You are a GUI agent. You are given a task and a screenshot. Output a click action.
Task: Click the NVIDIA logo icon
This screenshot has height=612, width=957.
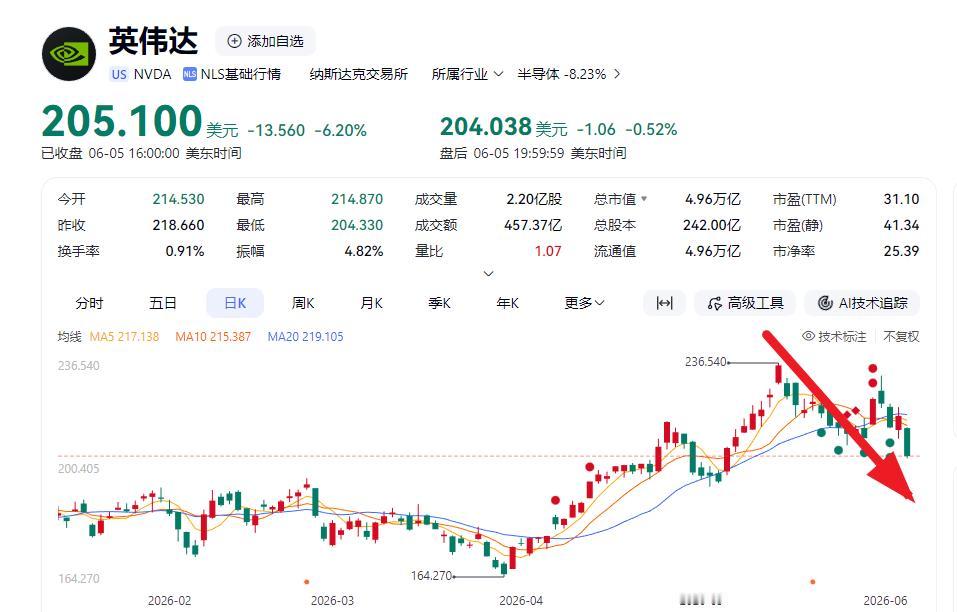(69, 54)
